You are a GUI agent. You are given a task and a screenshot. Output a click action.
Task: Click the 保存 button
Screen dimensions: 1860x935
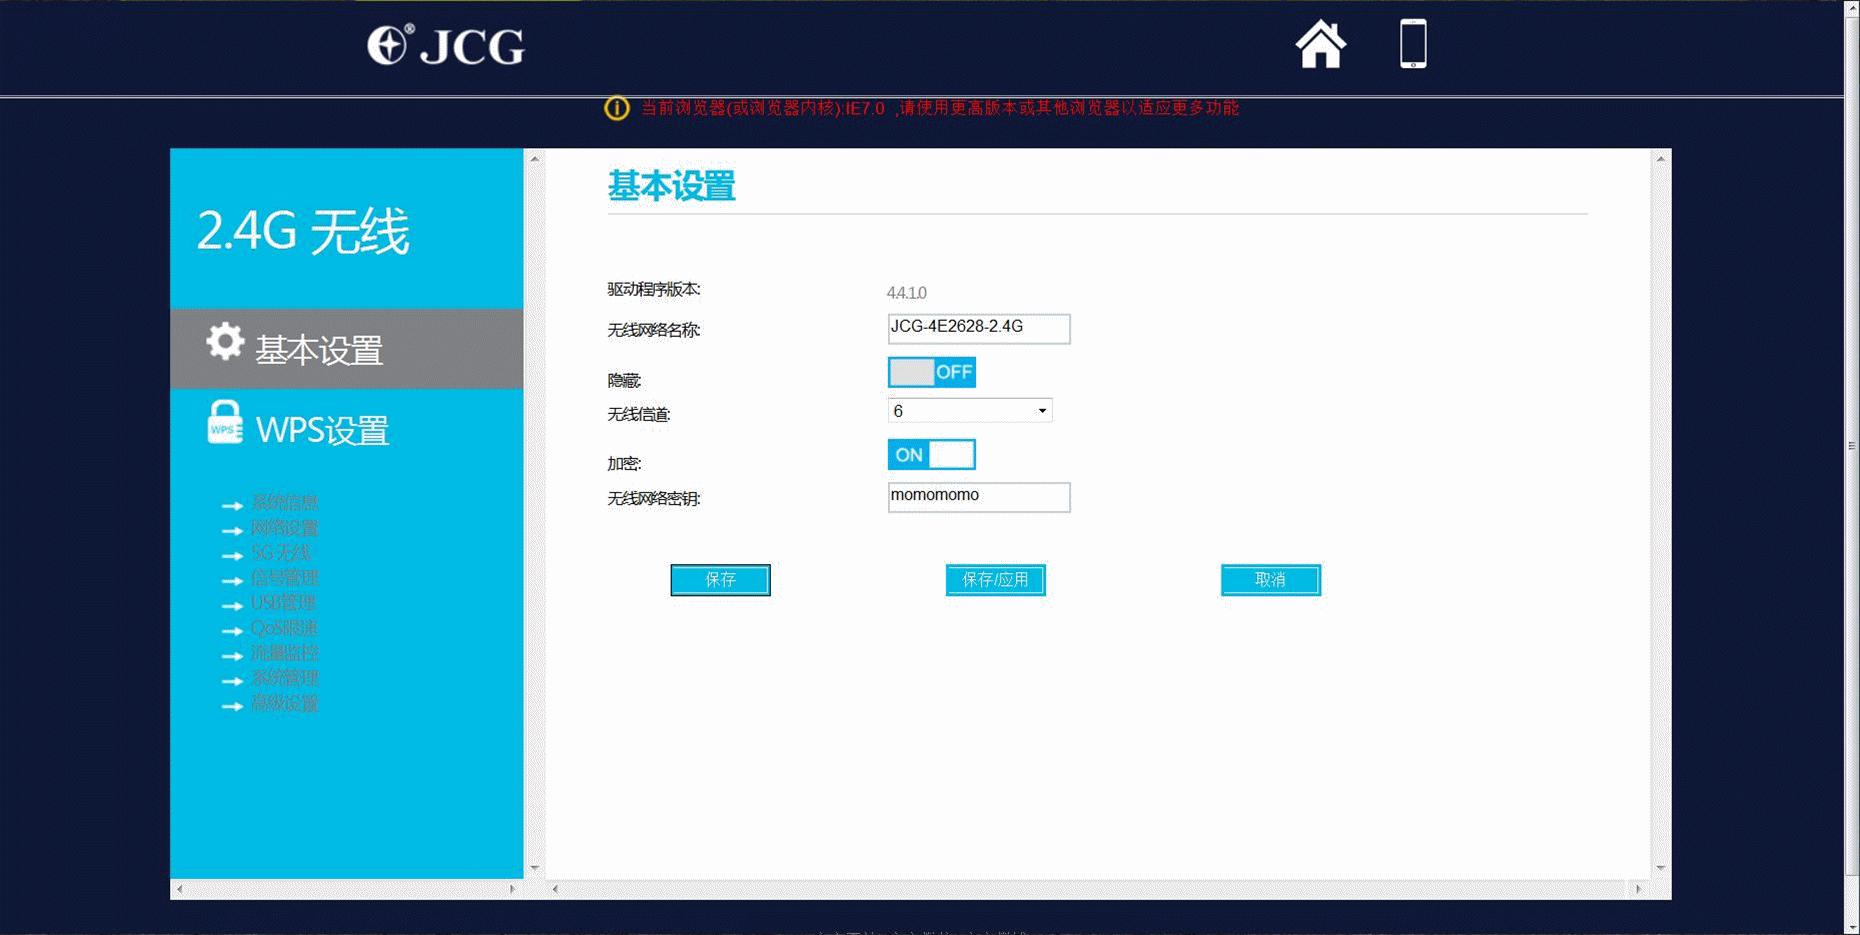720,580
